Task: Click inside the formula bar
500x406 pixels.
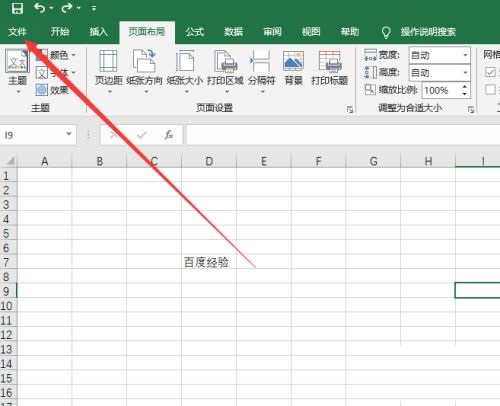Action: [x=343, y=135]
